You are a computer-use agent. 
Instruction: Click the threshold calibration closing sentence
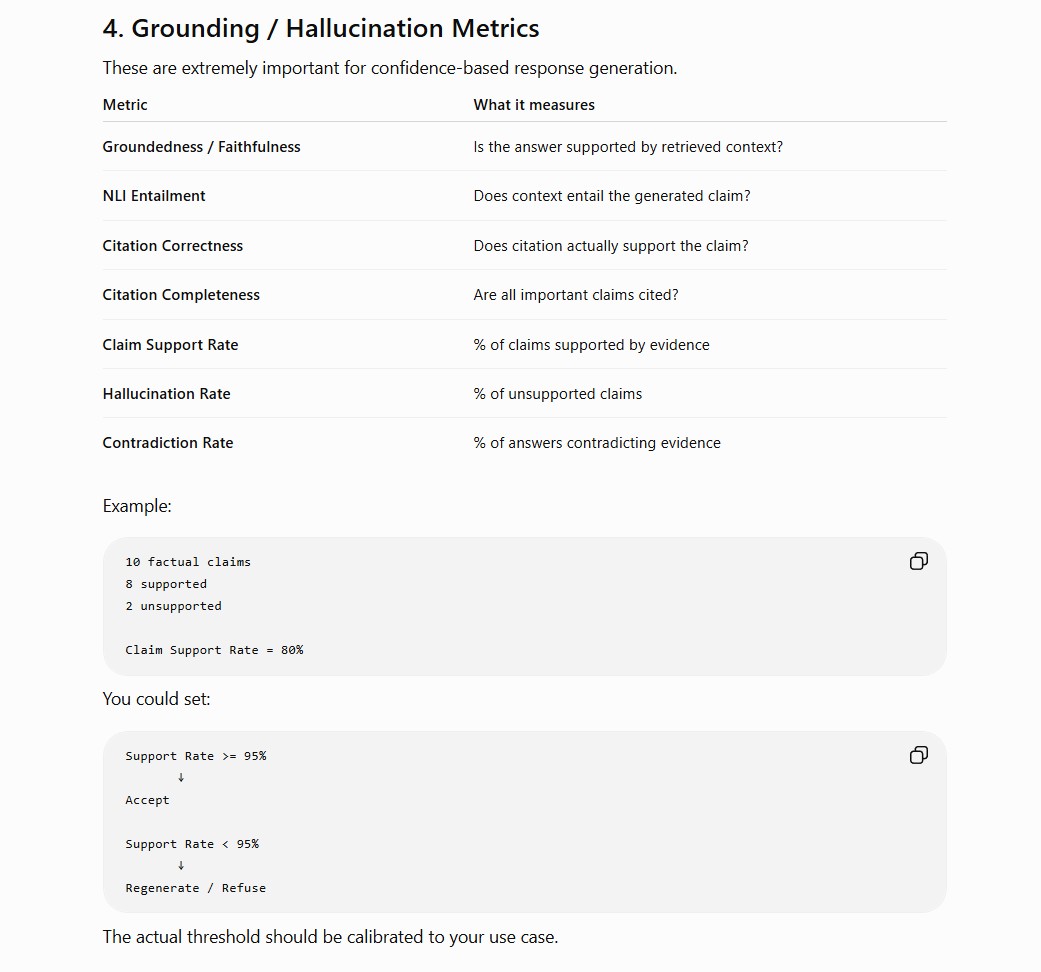click(x=330, y=937)
